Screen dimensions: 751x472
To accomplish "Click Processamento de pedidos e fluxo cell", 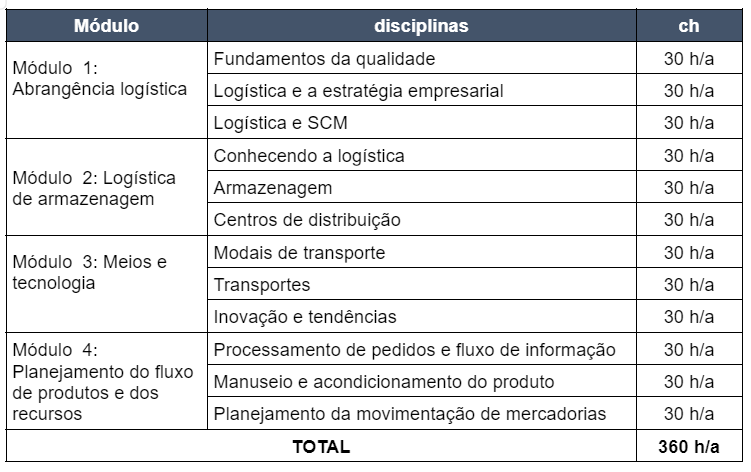I will pyautogui.click(x=421, y=349).
